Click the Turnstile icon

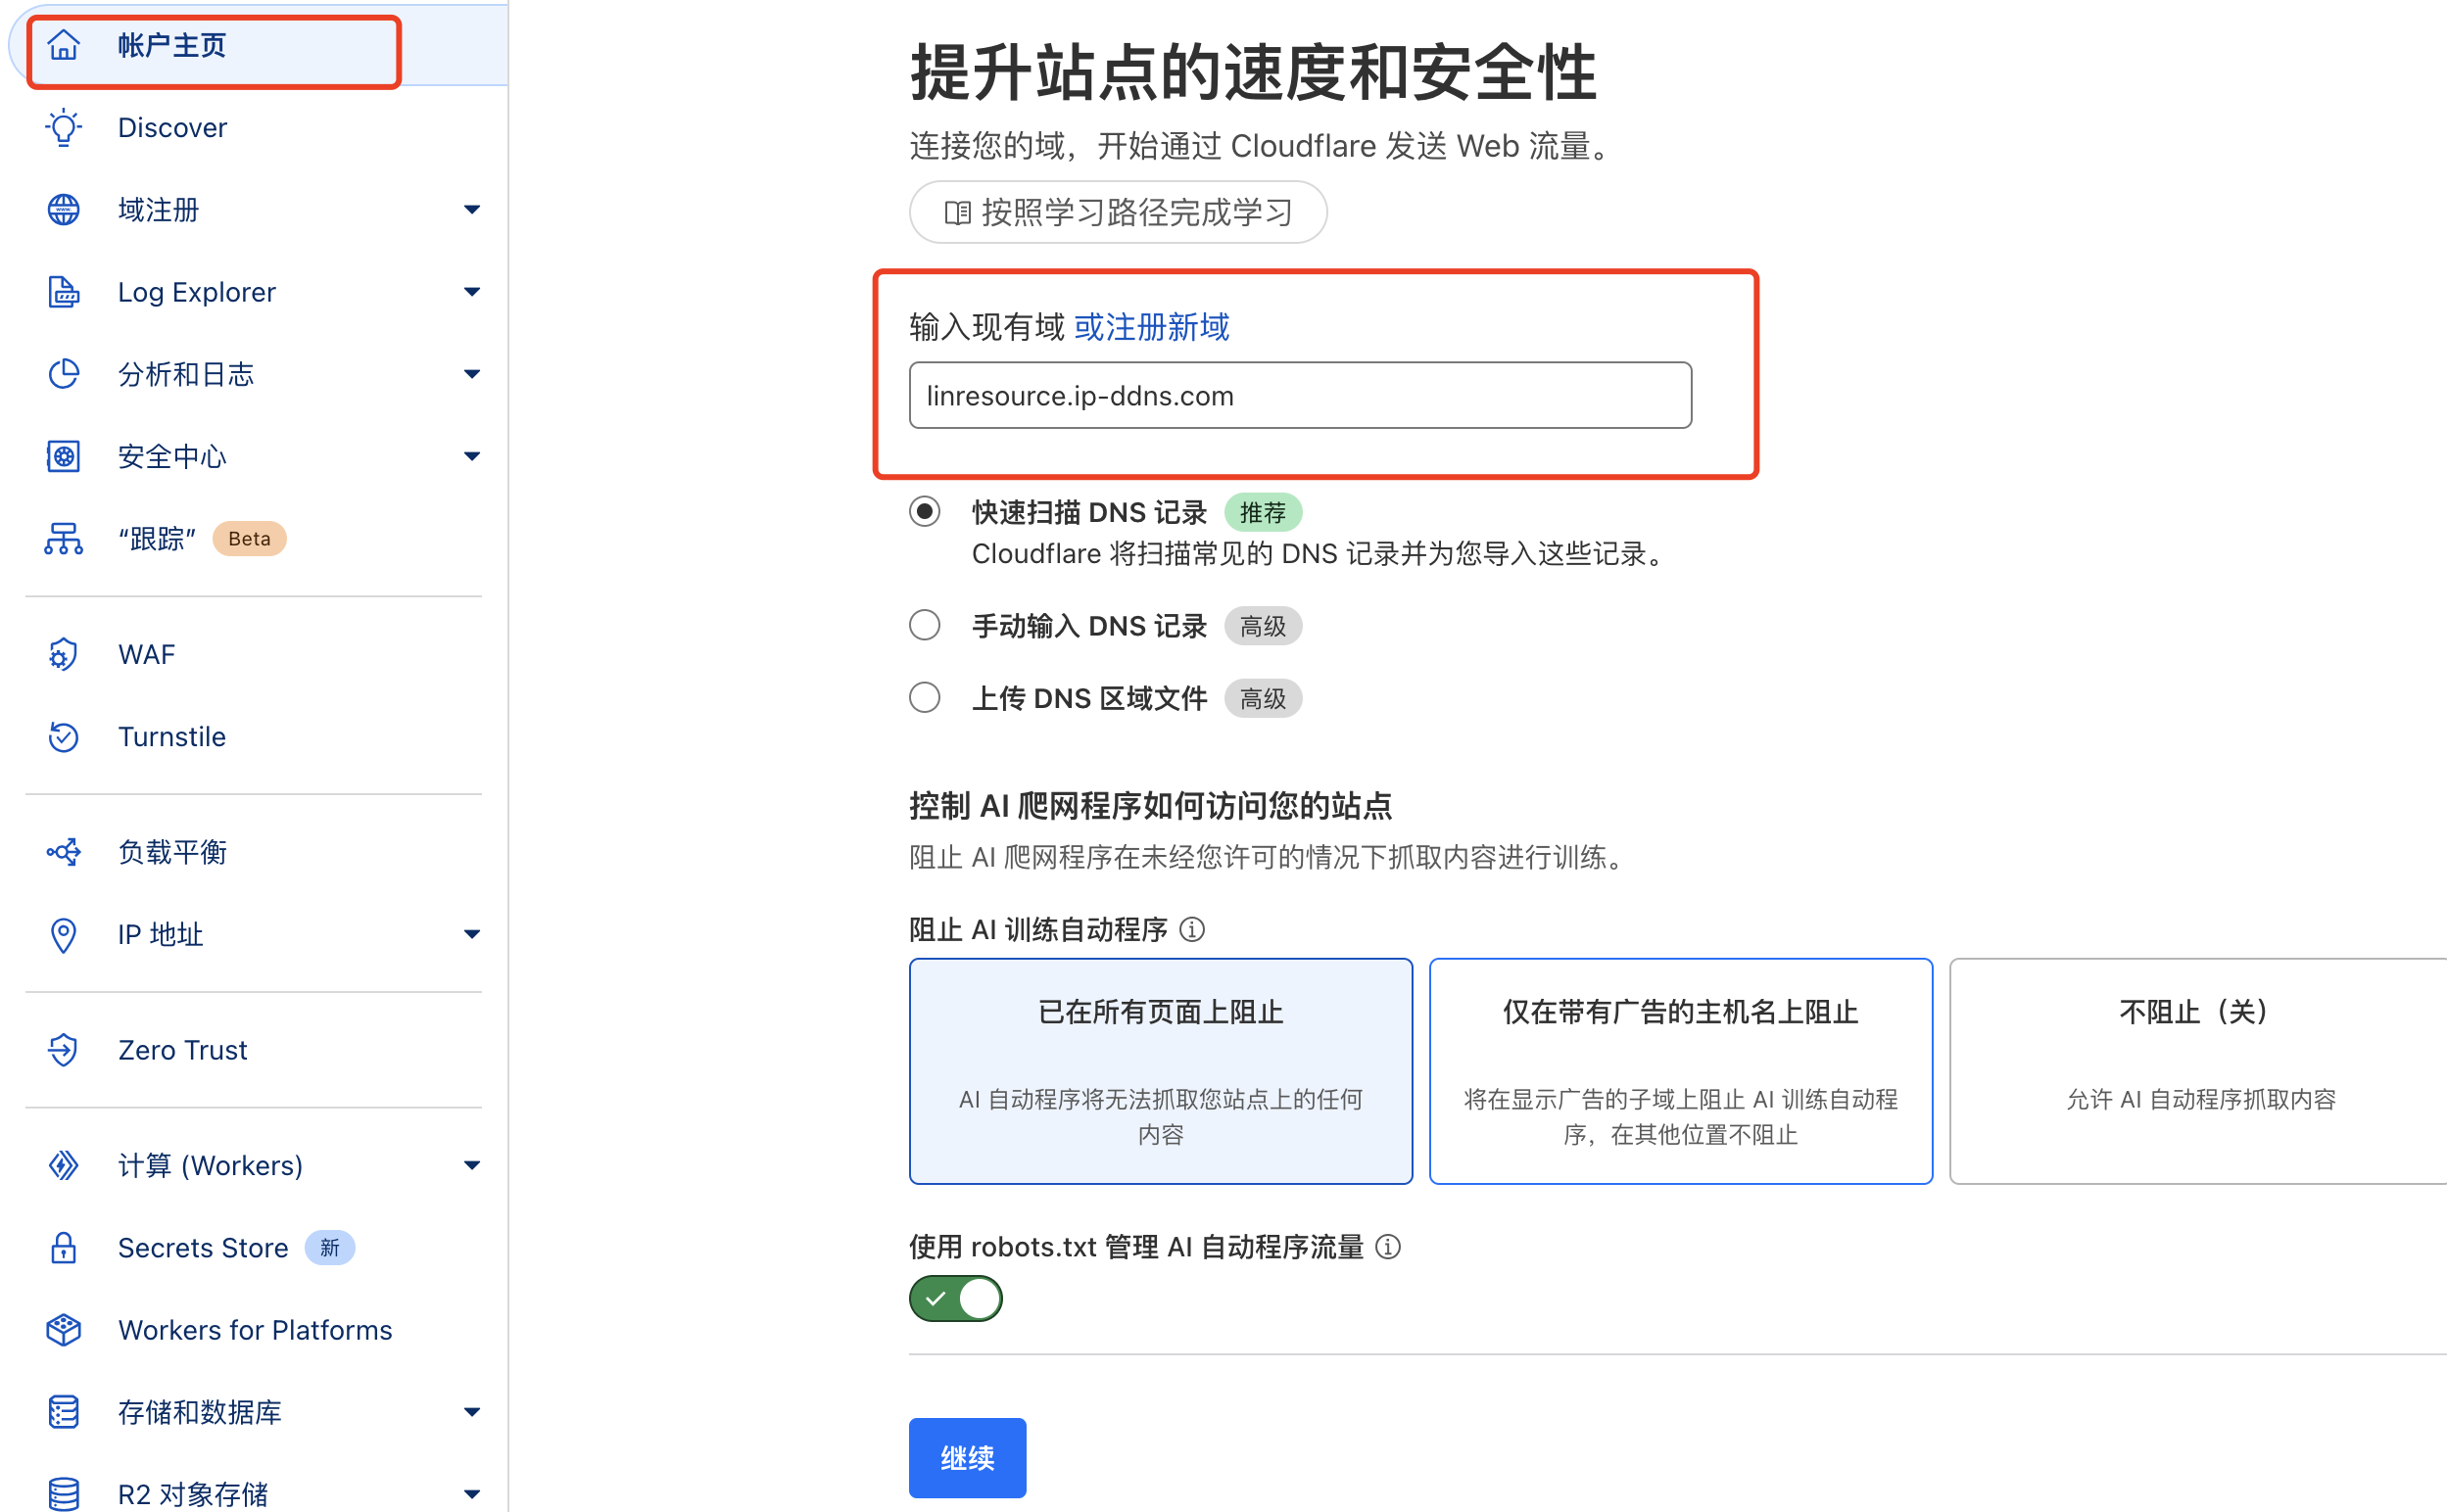[63, 737]
